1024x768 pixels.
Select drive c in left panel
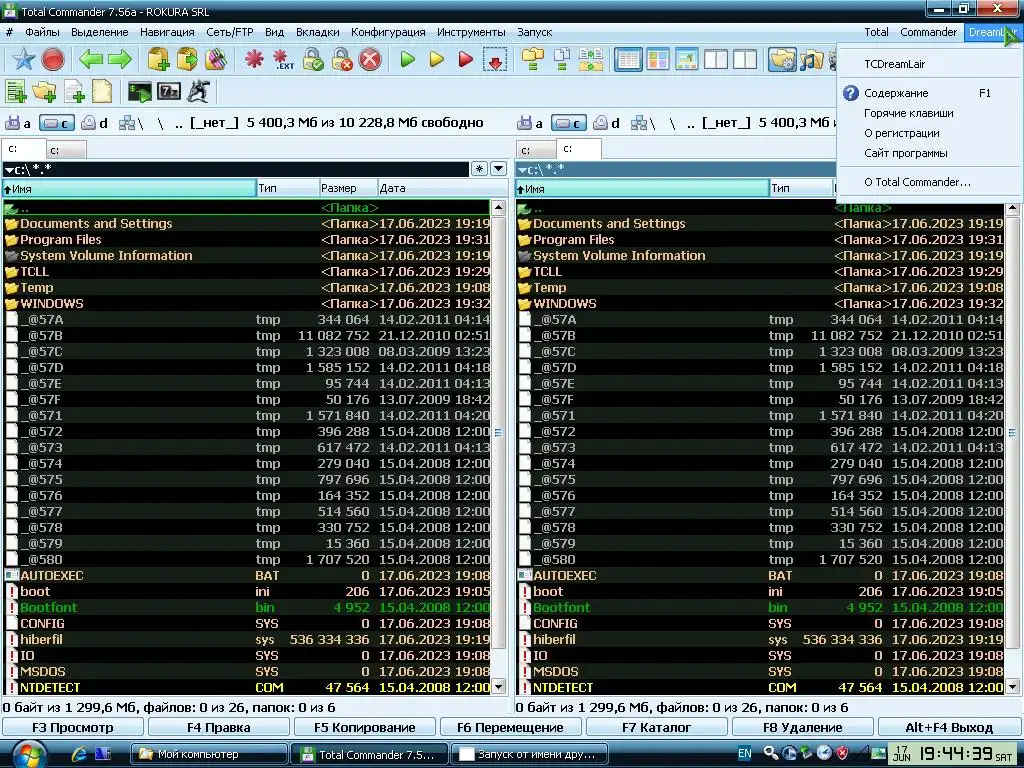pos(57,123)
